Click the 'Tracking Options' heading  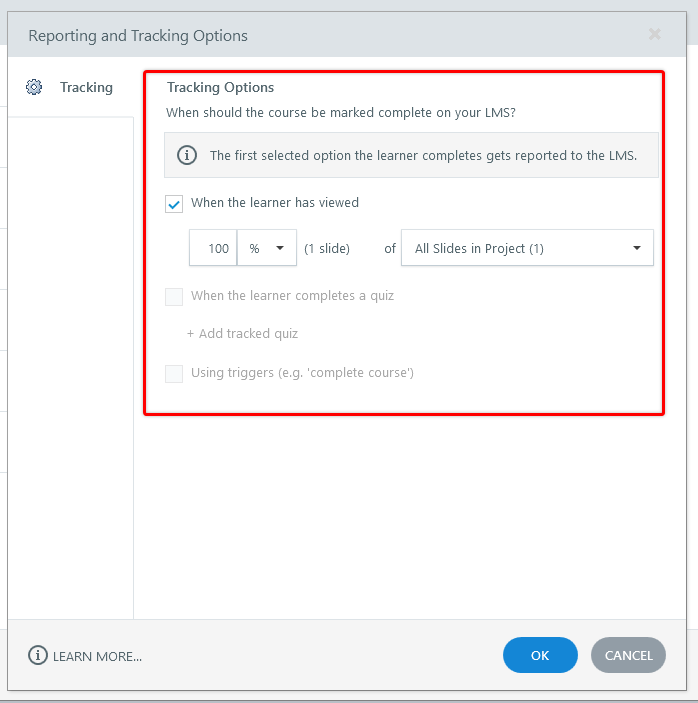(220, 87)
